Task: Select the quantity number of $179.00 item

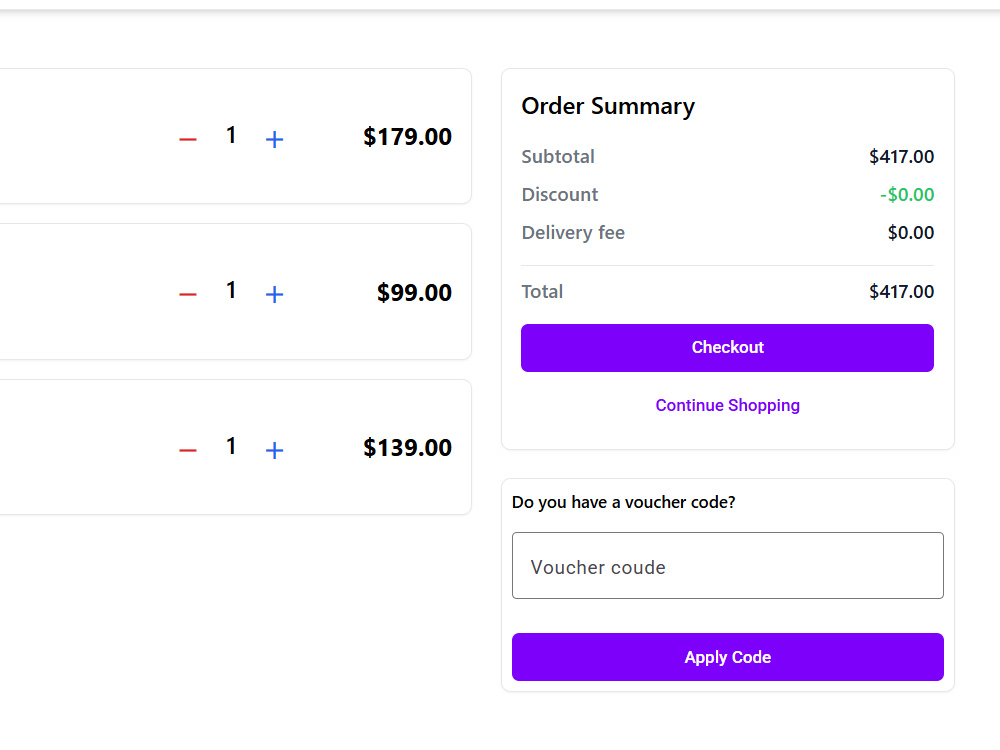Action: tap(231, 135)
